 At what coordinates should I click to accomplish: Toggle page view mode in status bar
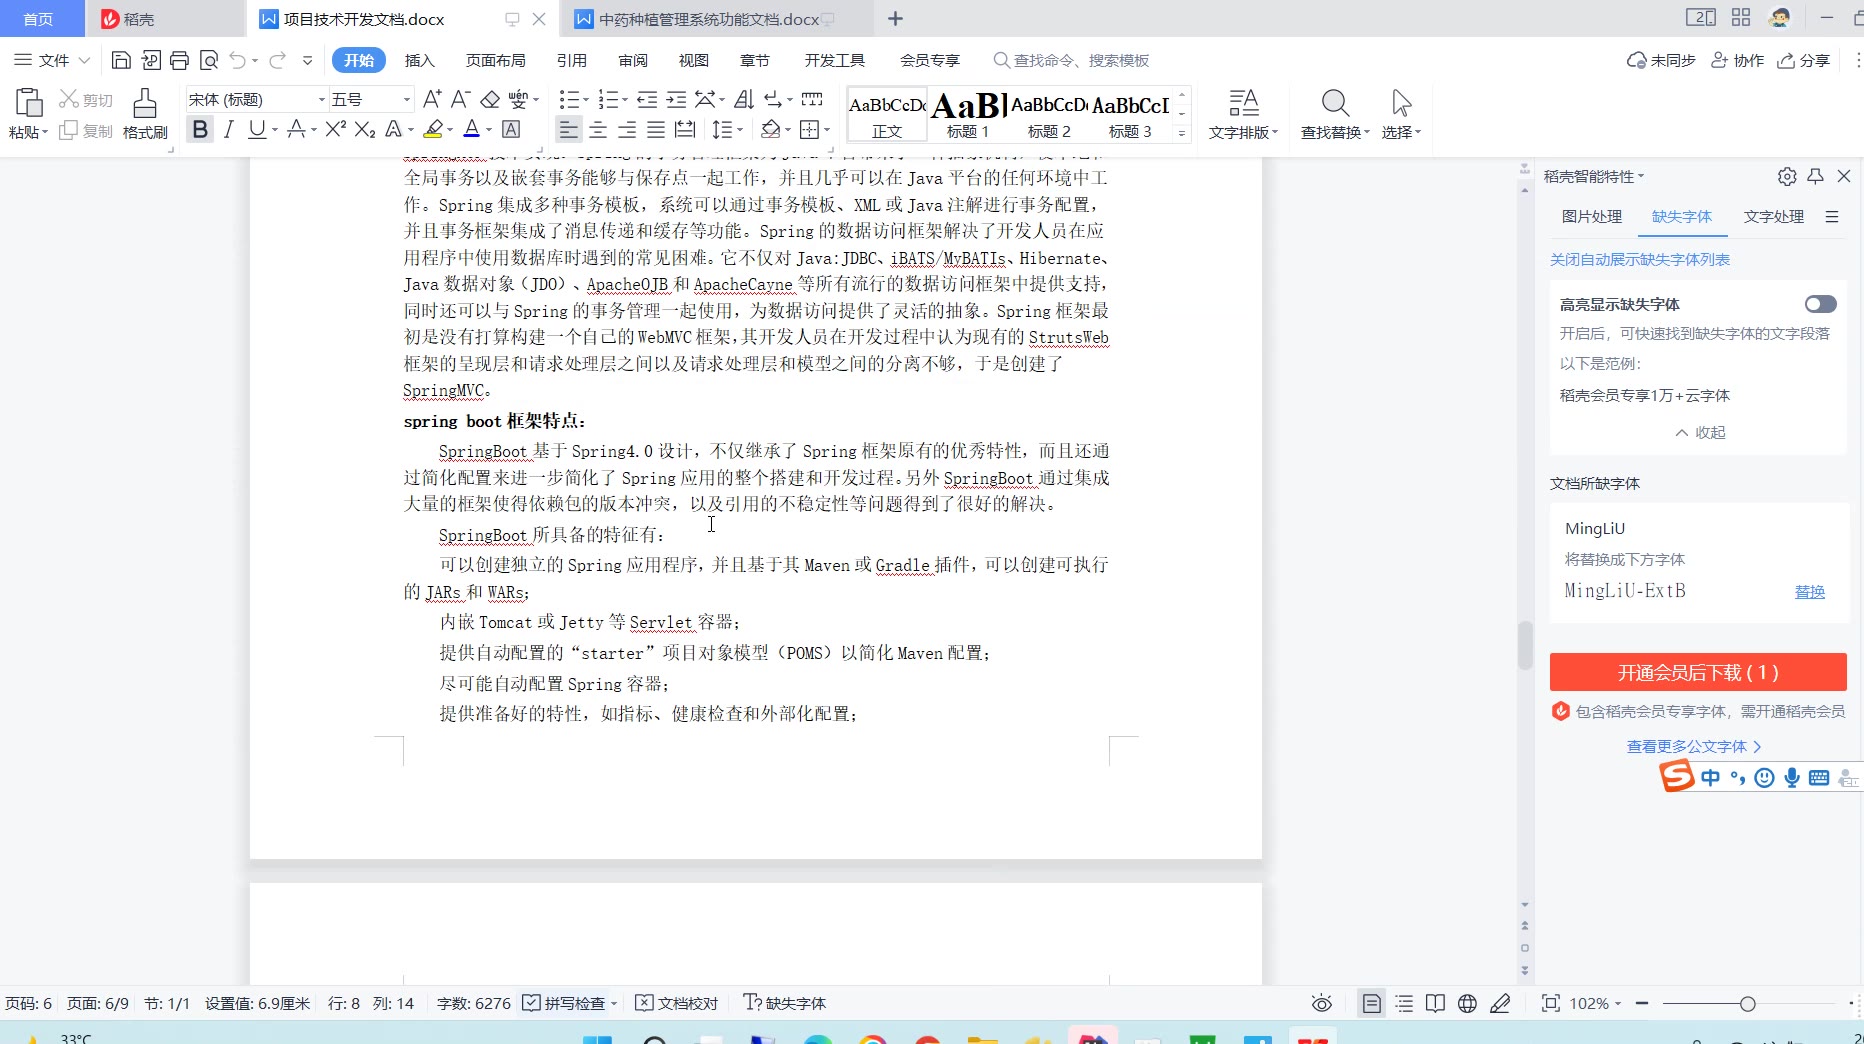(x=1372, y=1003)
